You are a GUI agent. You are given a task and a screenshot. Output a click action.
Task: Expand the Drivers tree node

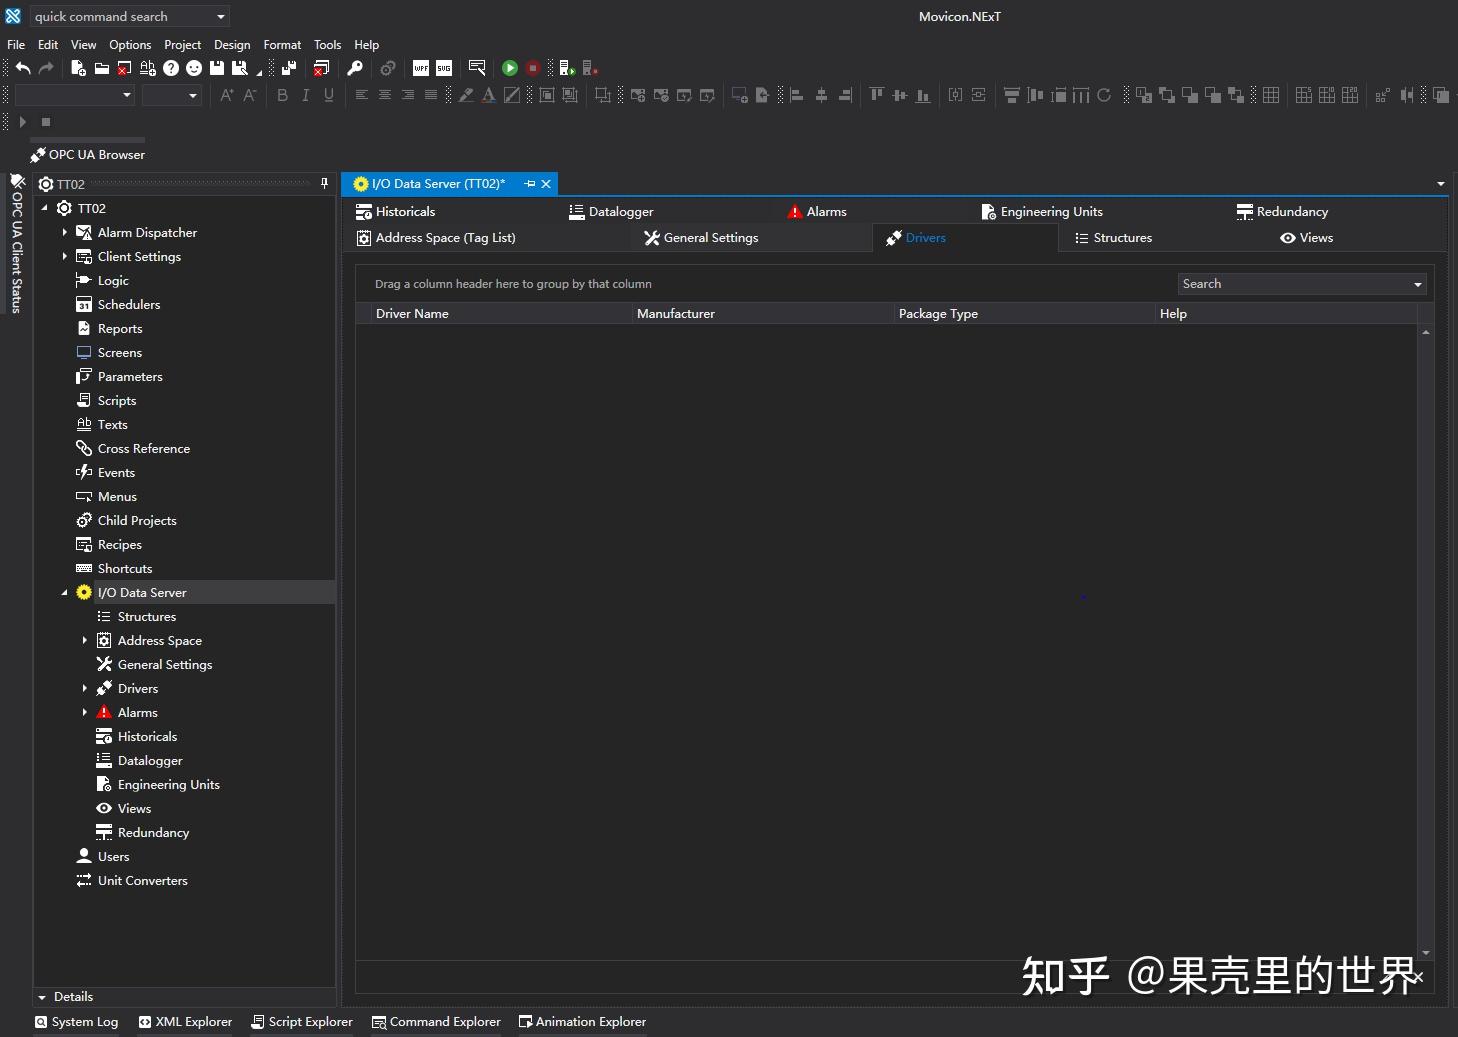(85, 688)
